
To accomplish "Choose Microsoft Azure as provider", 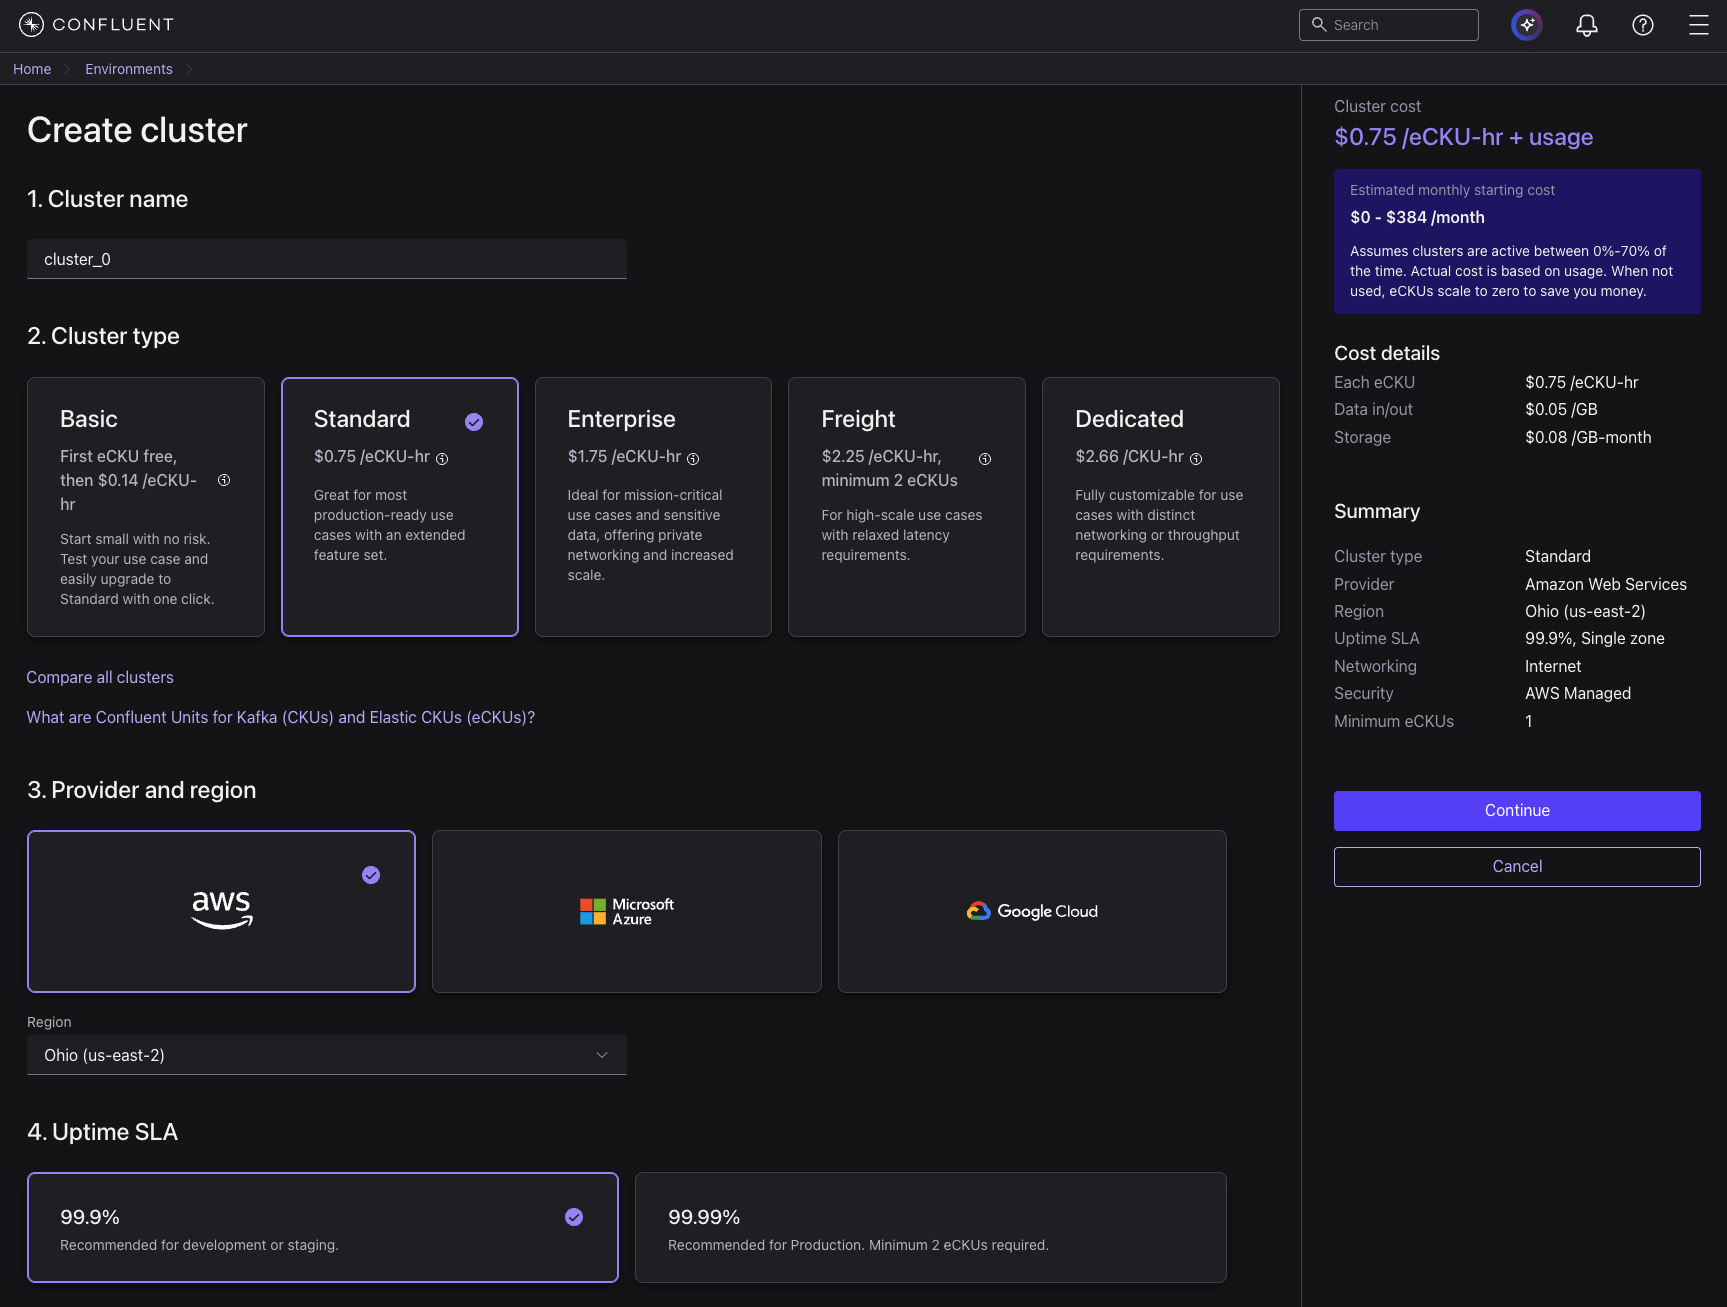I will coord(627,911).
